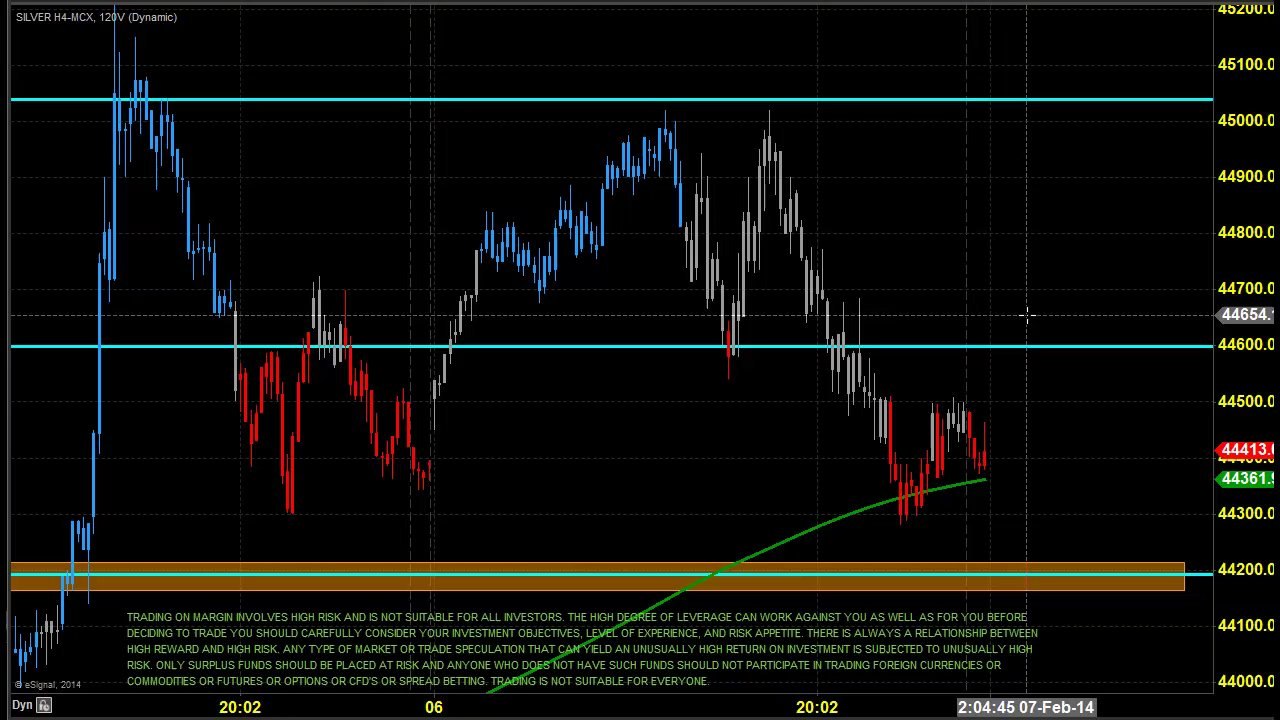Select the SILVER H4-MCX symbol title

click(x=95, y=17)
